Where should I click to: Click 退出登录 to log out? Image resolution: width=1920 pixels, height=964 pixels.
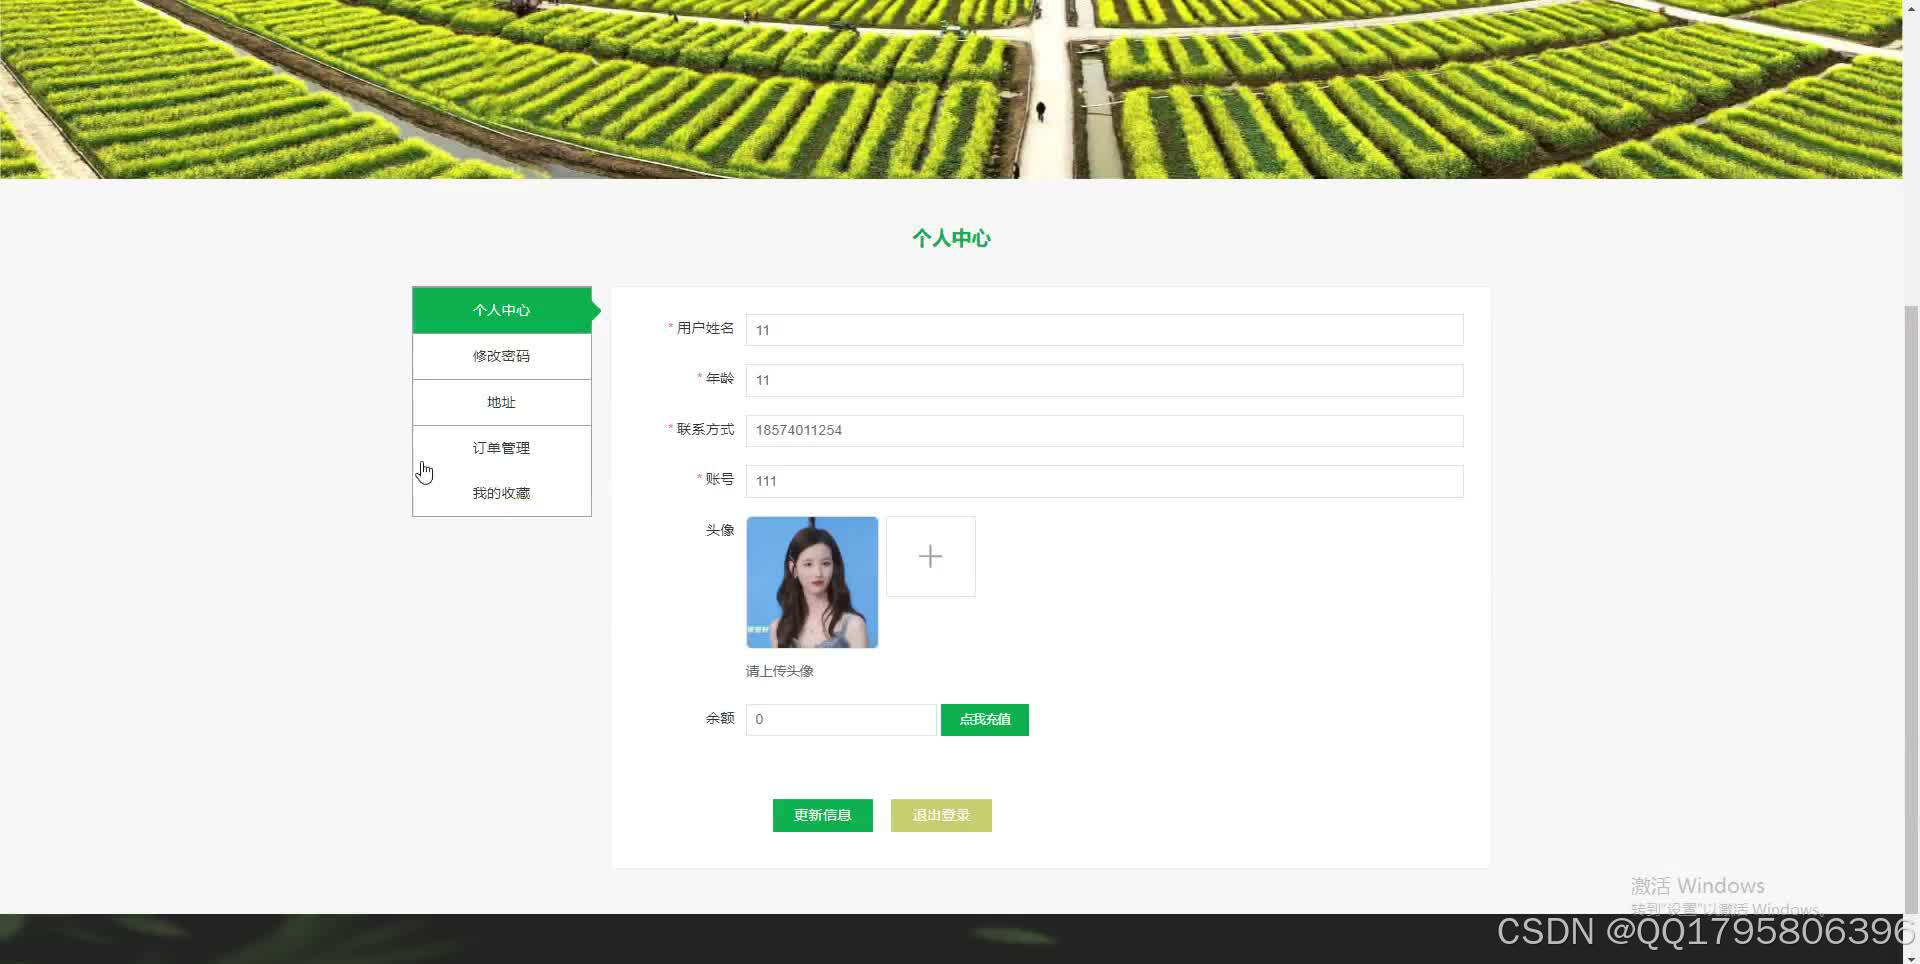940,815
